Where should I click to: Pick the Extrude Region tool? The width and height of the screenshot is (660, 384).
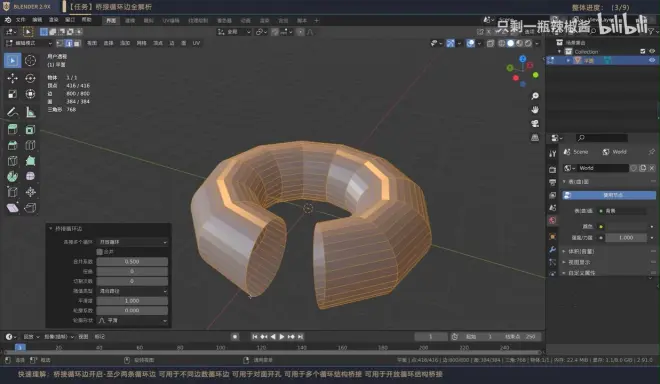coord(13,130)
